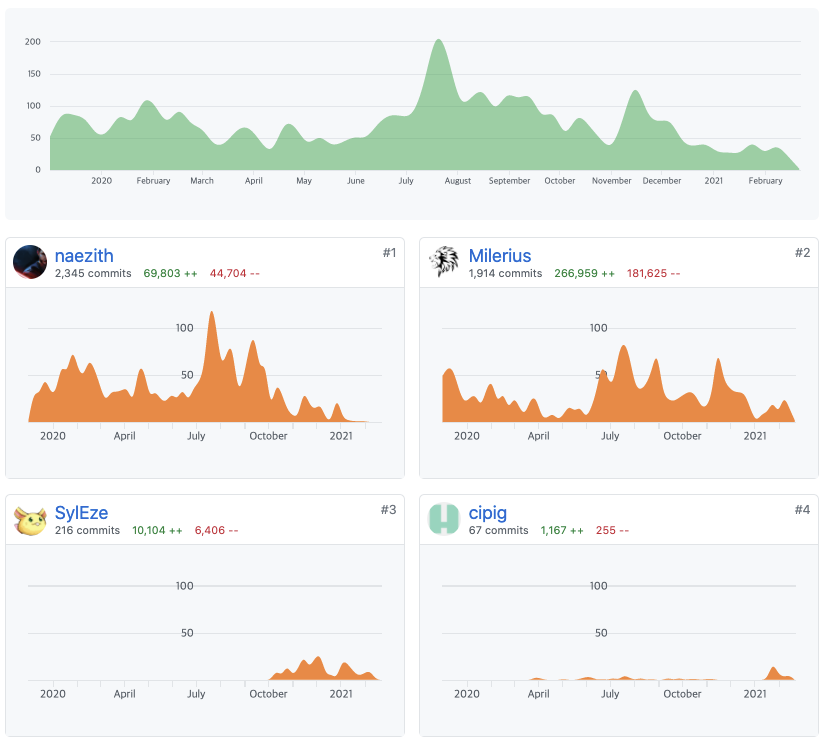Image resolution: width=823 pixels, height=743 pixels.
Task: Click the November label on the main chart
Action: [611, 181]
